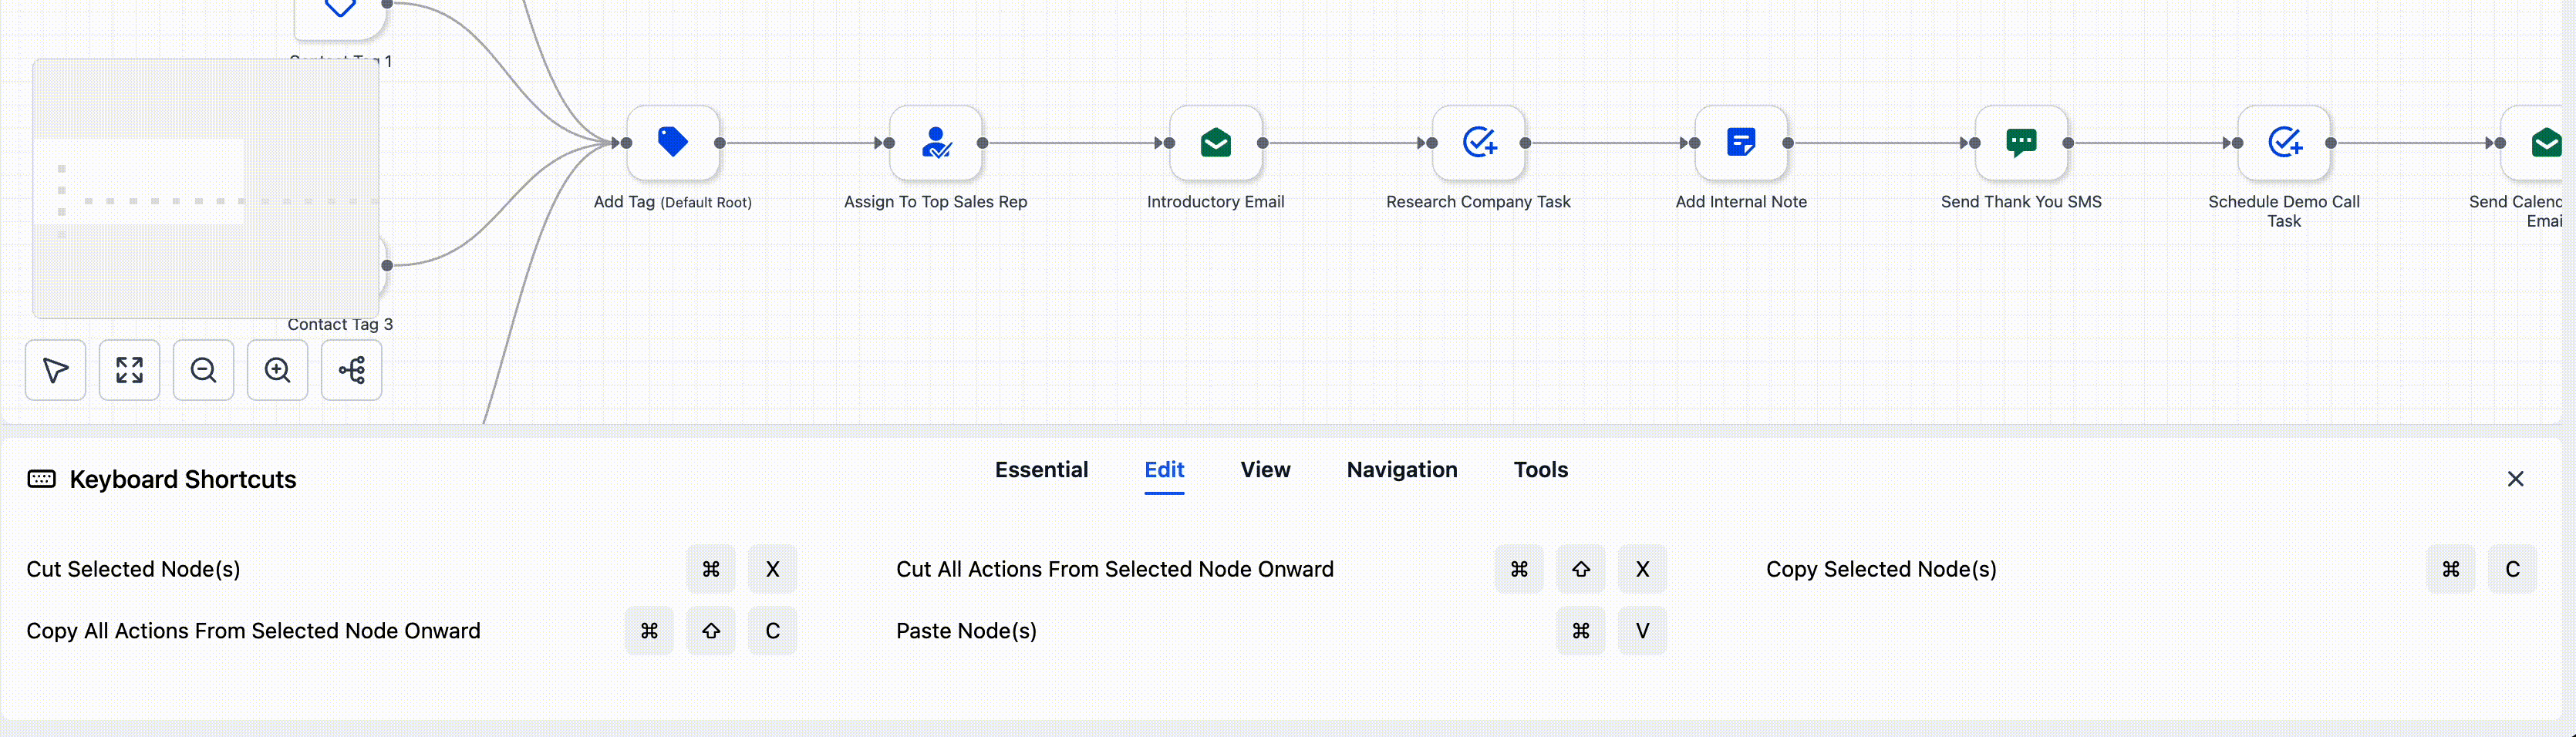The image size is (2576, 737).
Task: Click the fit to screen button
Action: point(129,370)
